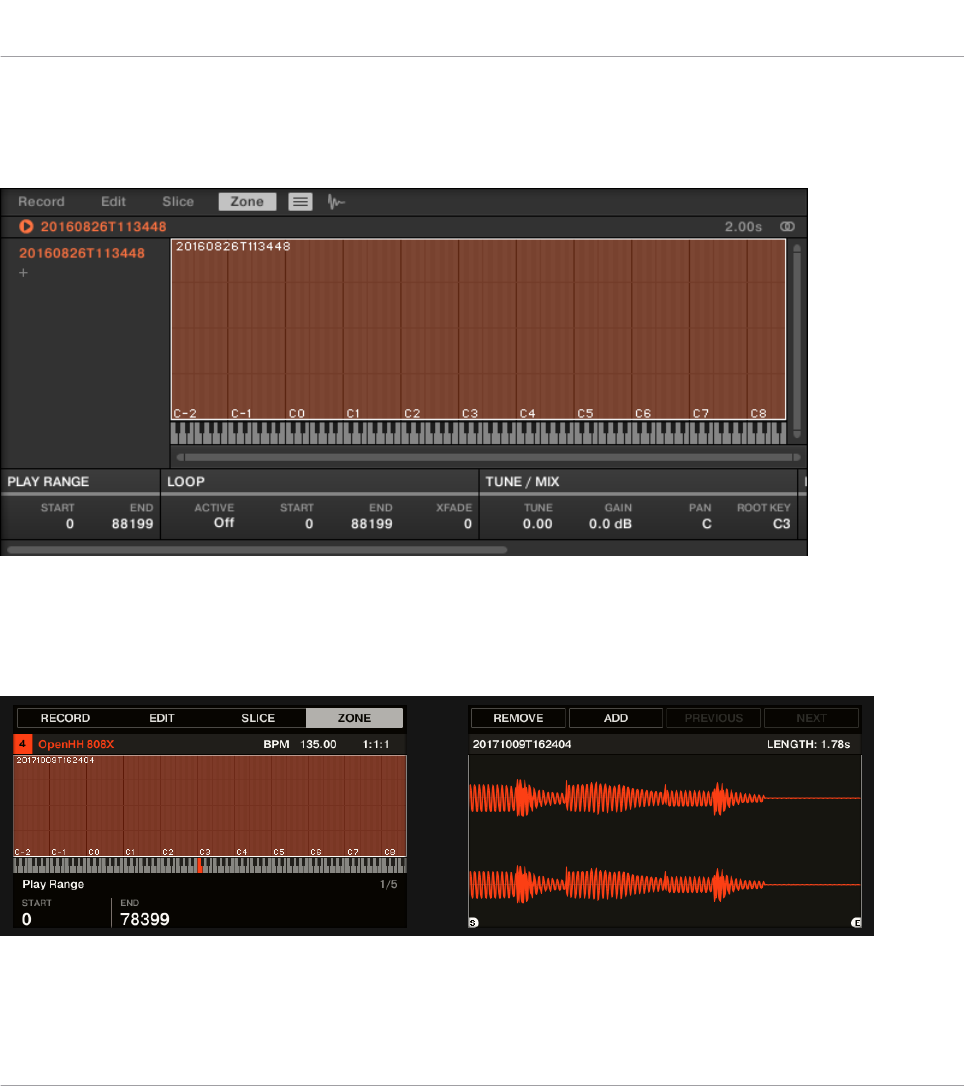This screenshot has width=965, height=1086.
Task: Click the sample name 20171009T162404 above waveform
Action: point(522,745)
